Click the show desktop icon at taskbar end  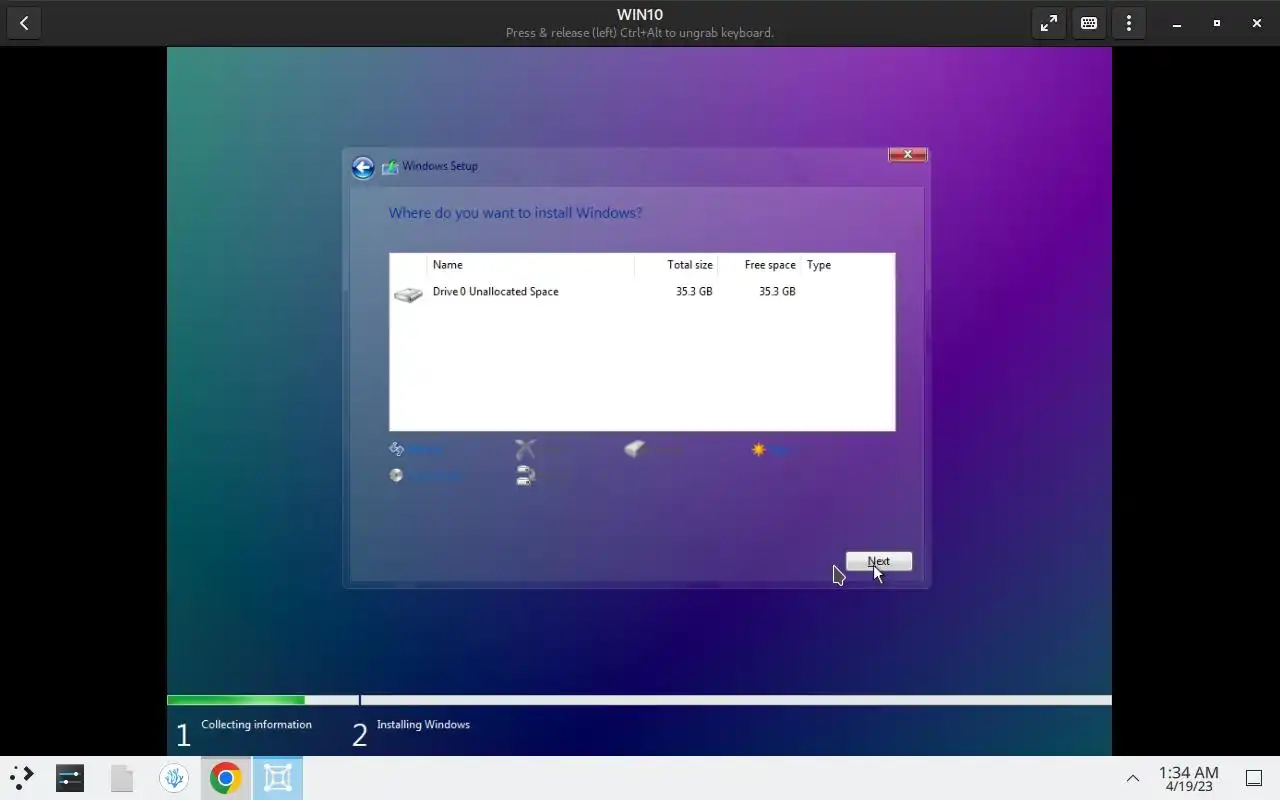click(x=1254, y=778)
